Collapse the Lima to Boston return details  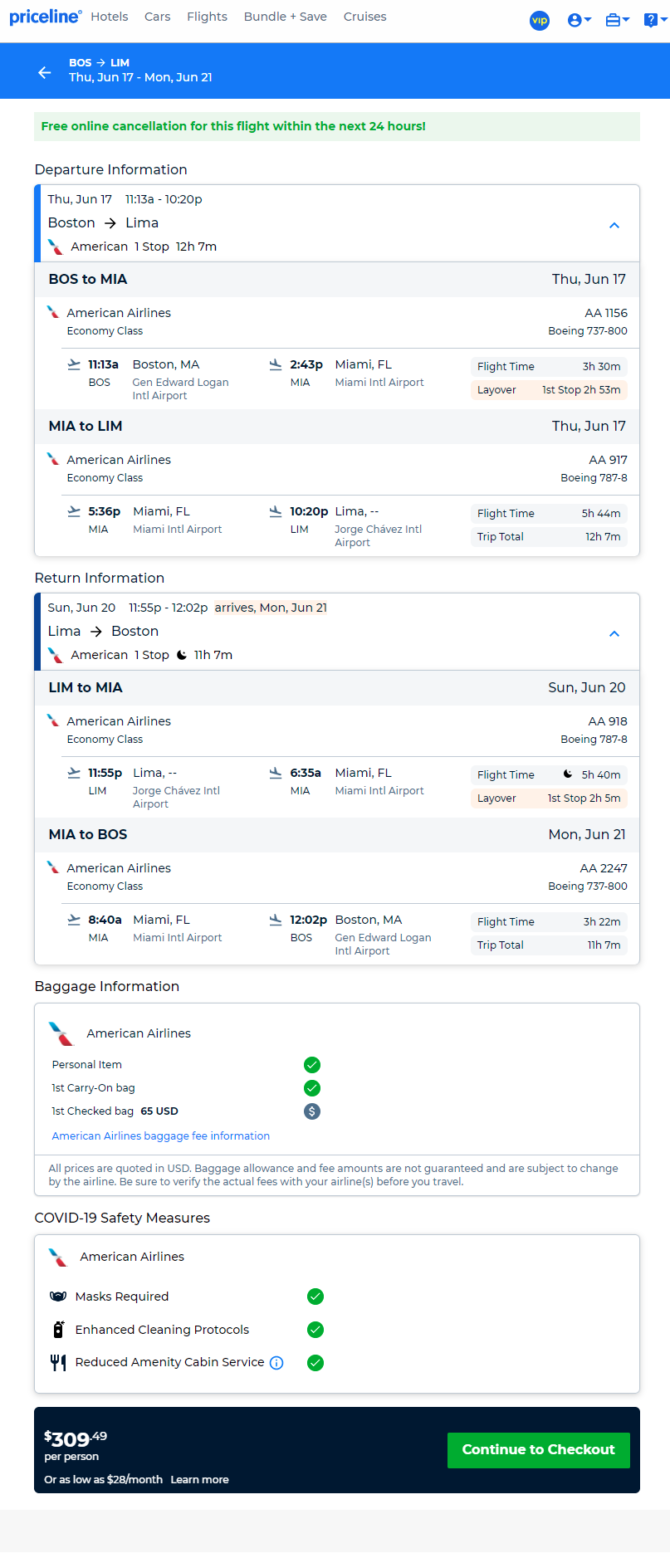pyautogui.click(x=614, y=633)
